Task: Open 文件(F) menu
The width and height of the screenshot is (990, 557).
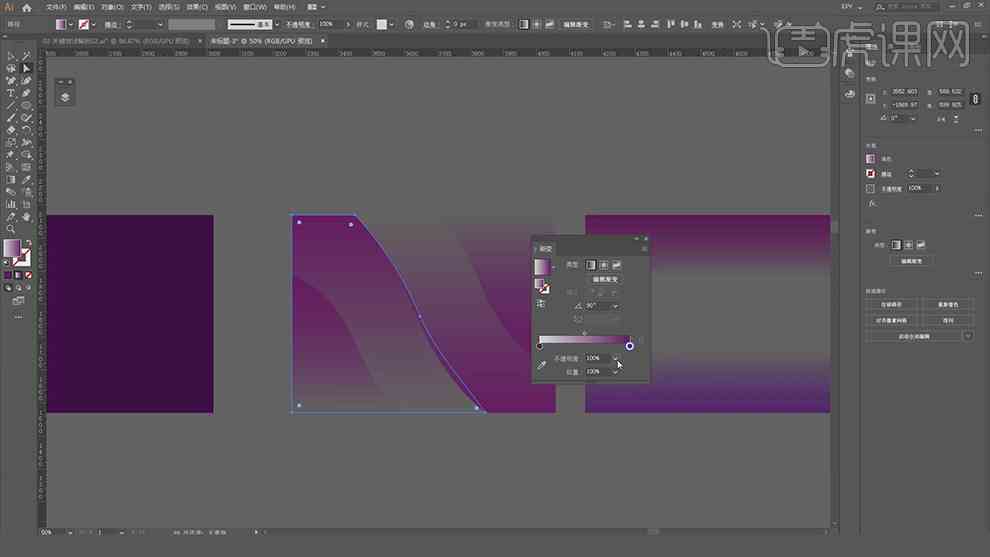Action: pos(56,7)
